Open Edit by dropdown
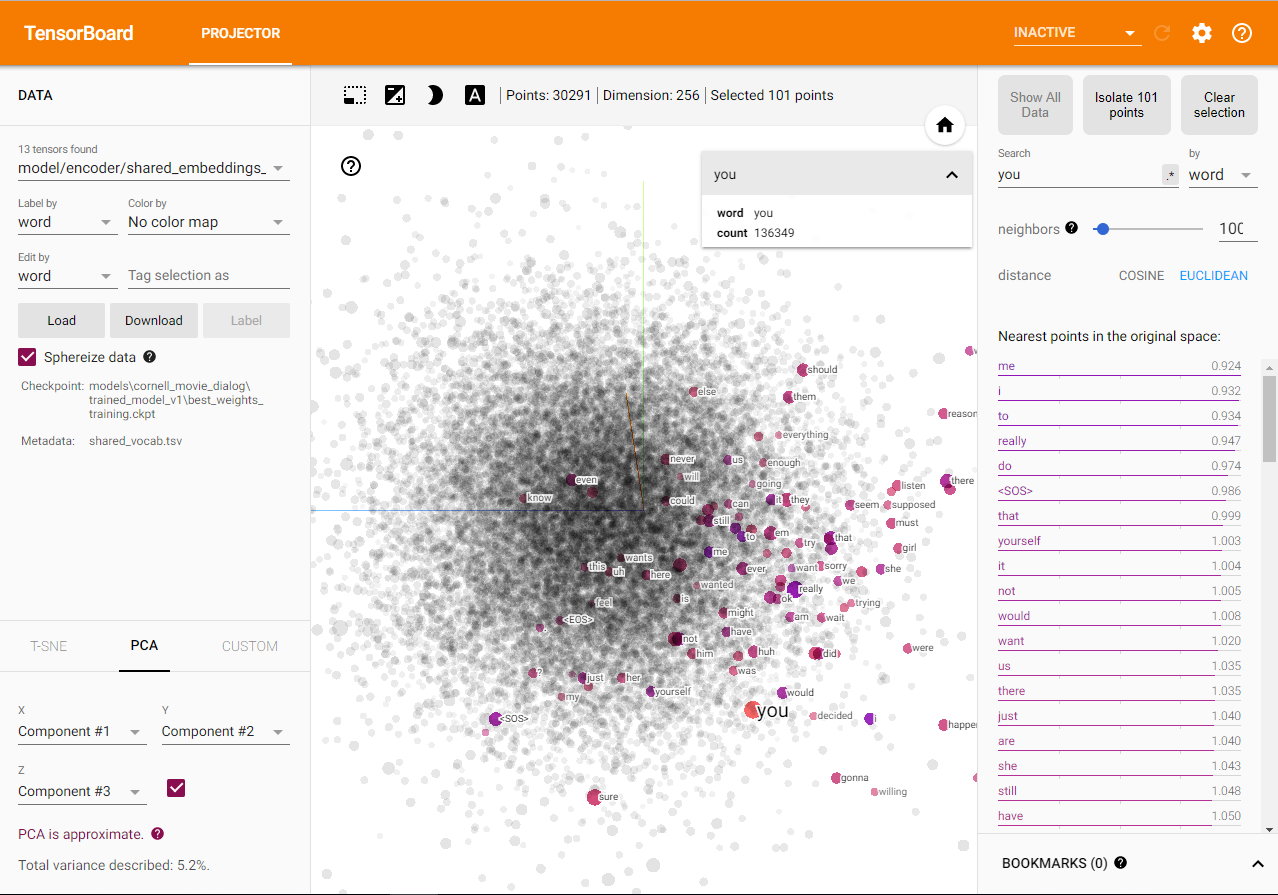Screen dimensions: 1278x895 coord(67,276)
